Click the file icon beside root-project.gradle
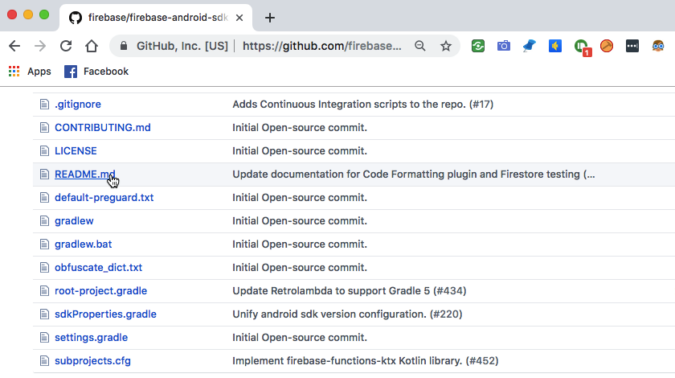The image size is (675, 378). [44, 291]
